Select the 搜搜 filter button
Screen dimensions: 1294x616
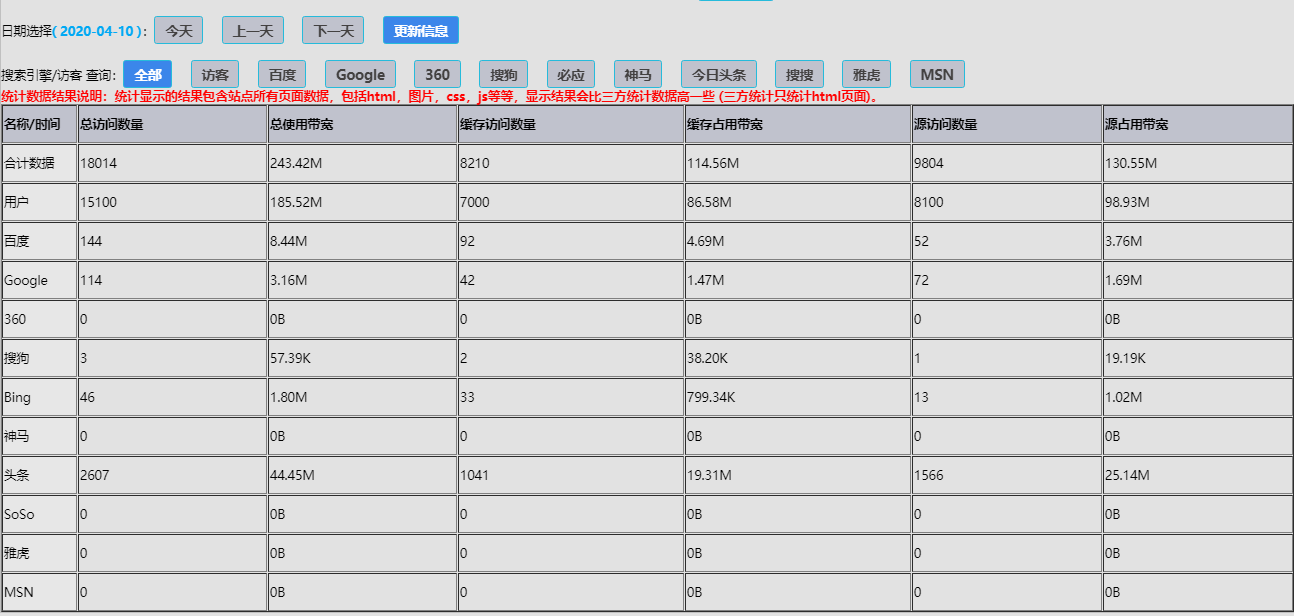point(799,75)
